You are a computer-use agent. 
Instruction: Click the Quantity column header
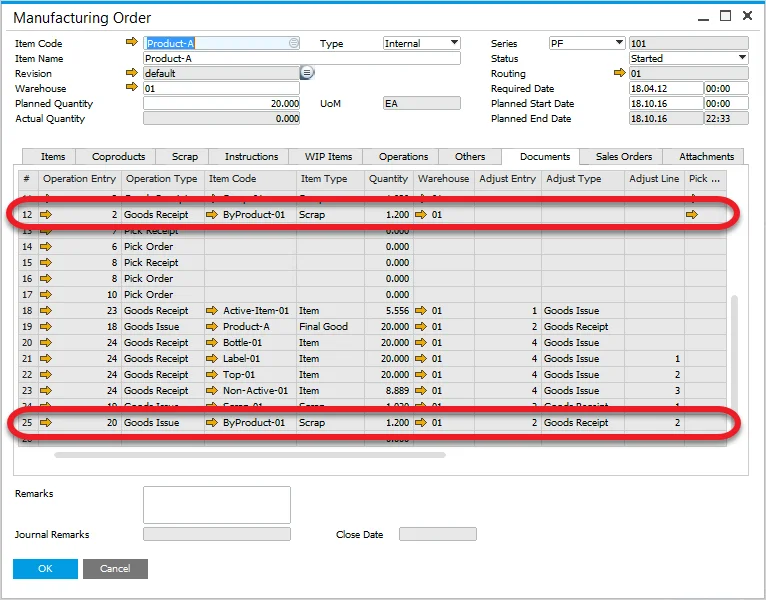pos(388,179)
